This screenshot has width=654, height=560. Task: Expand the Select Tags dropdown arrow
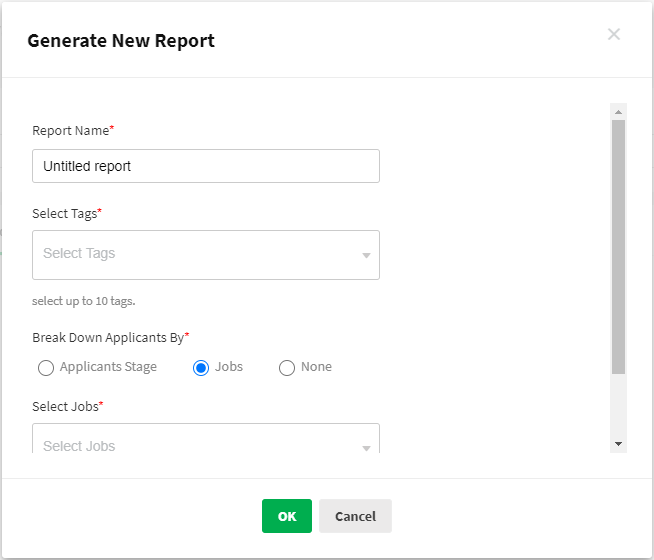coord(366,256)
